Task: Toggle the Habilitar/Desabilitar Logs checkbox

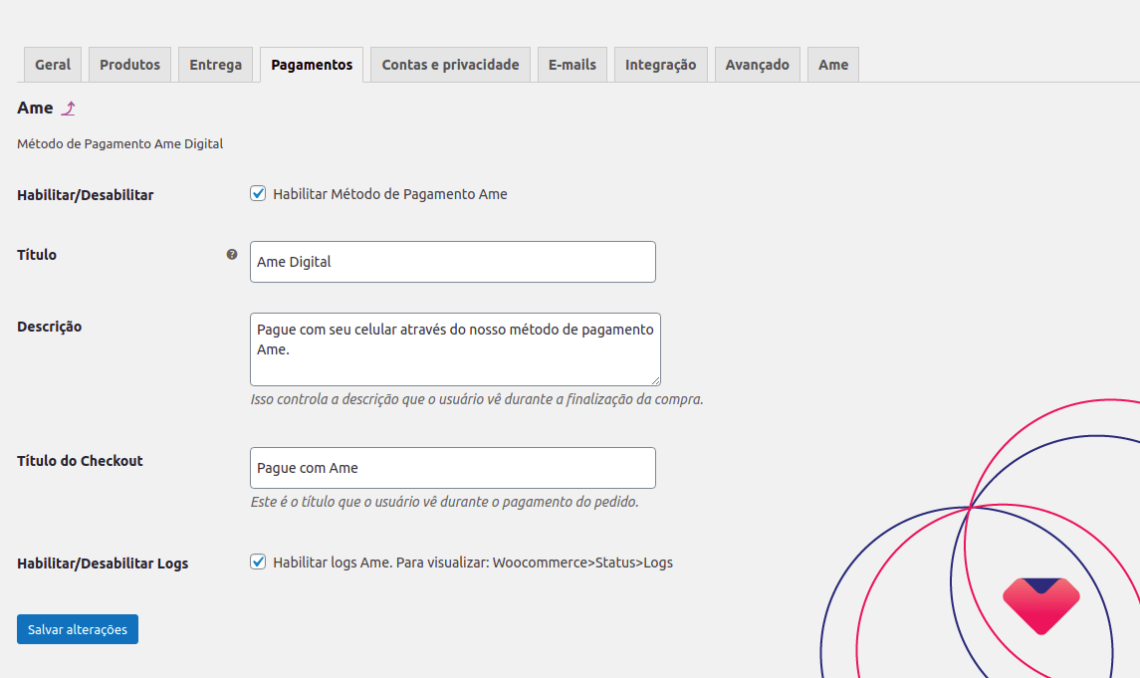Action: tap(258, 563)
